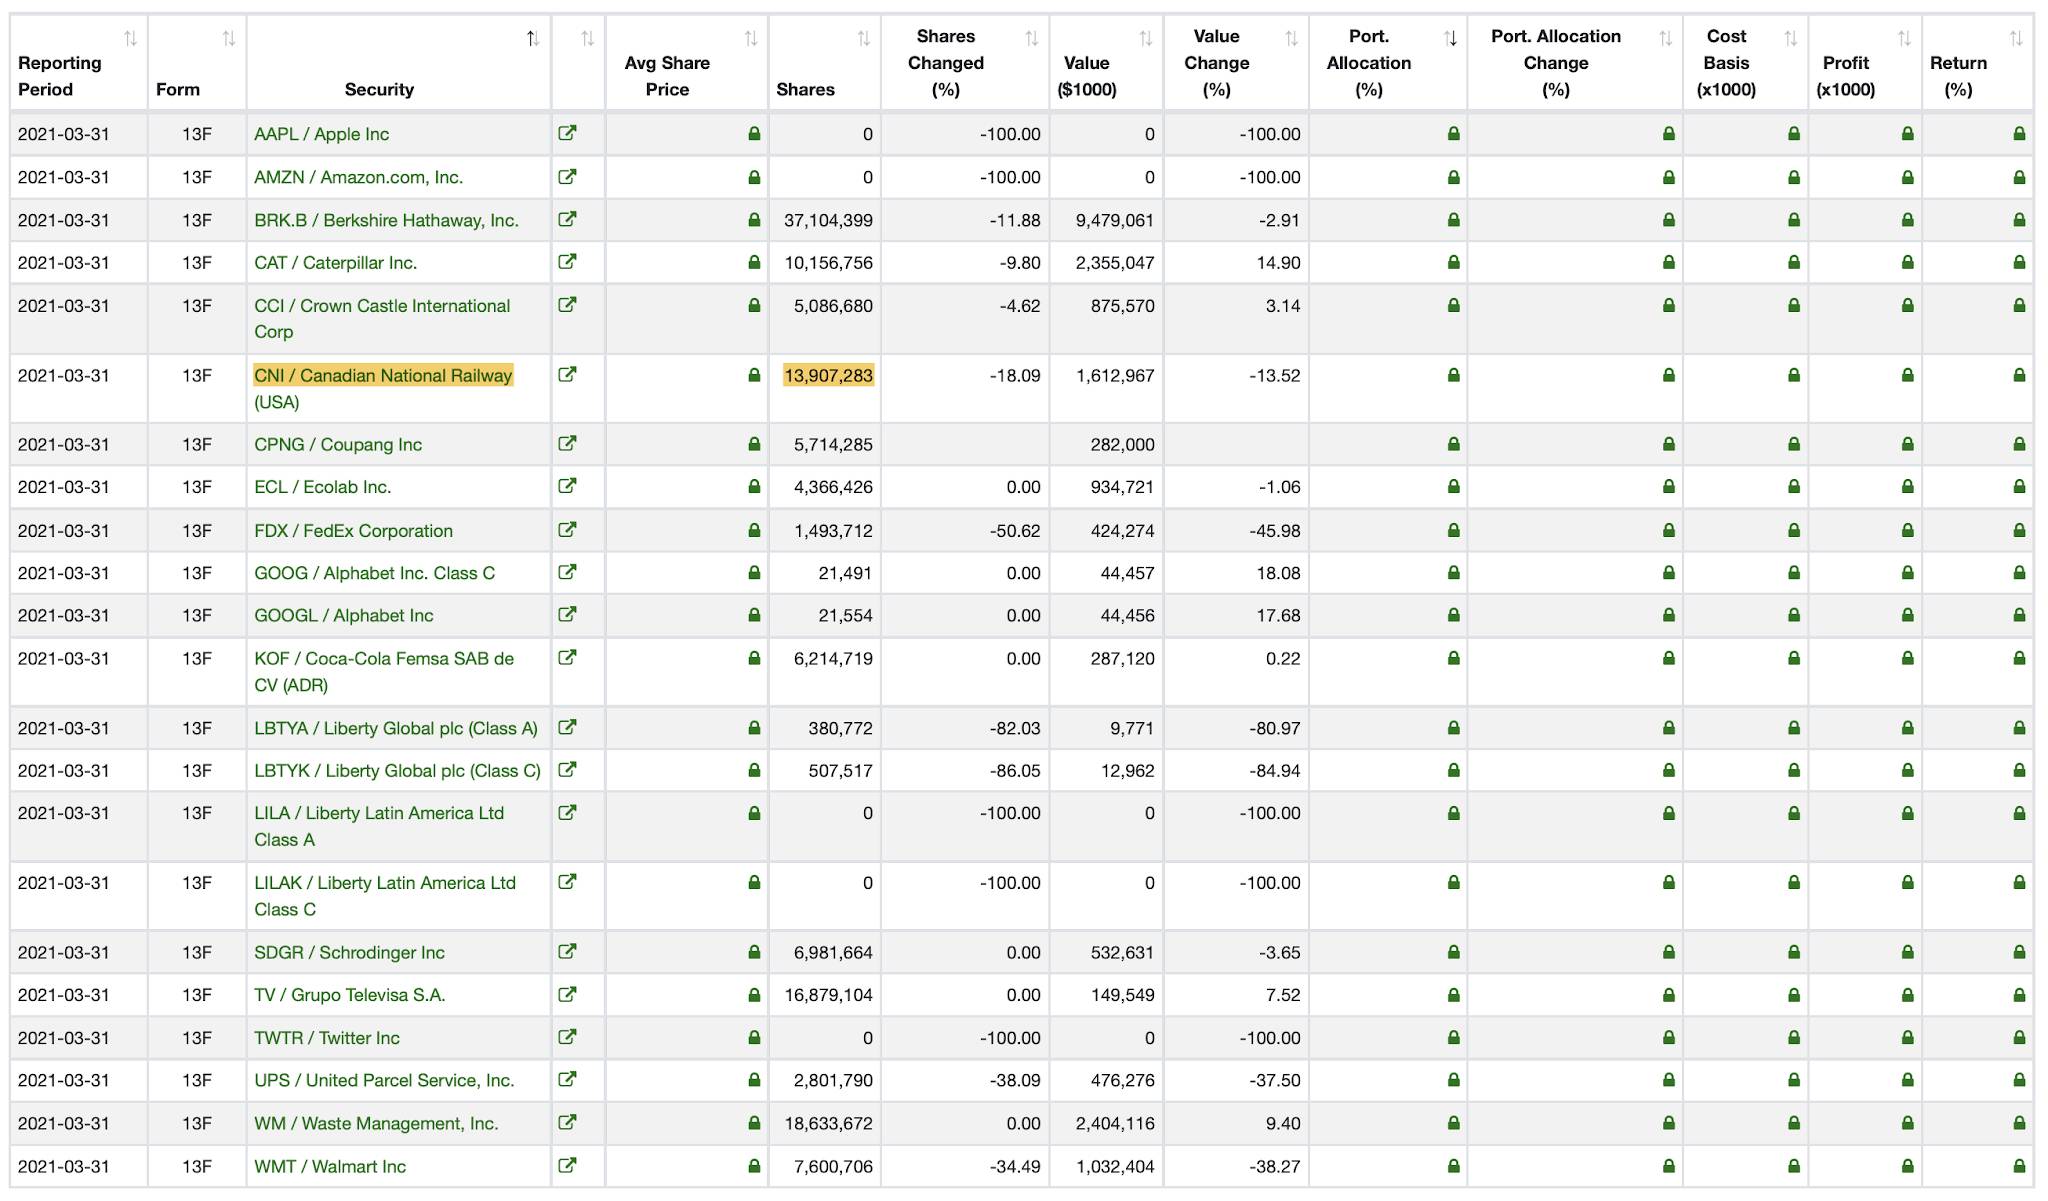The width and height of the screenshot is (2048, 1201).
Task: Select Caterpillar value 2,355,047
Action: [x=1115, y=263]
